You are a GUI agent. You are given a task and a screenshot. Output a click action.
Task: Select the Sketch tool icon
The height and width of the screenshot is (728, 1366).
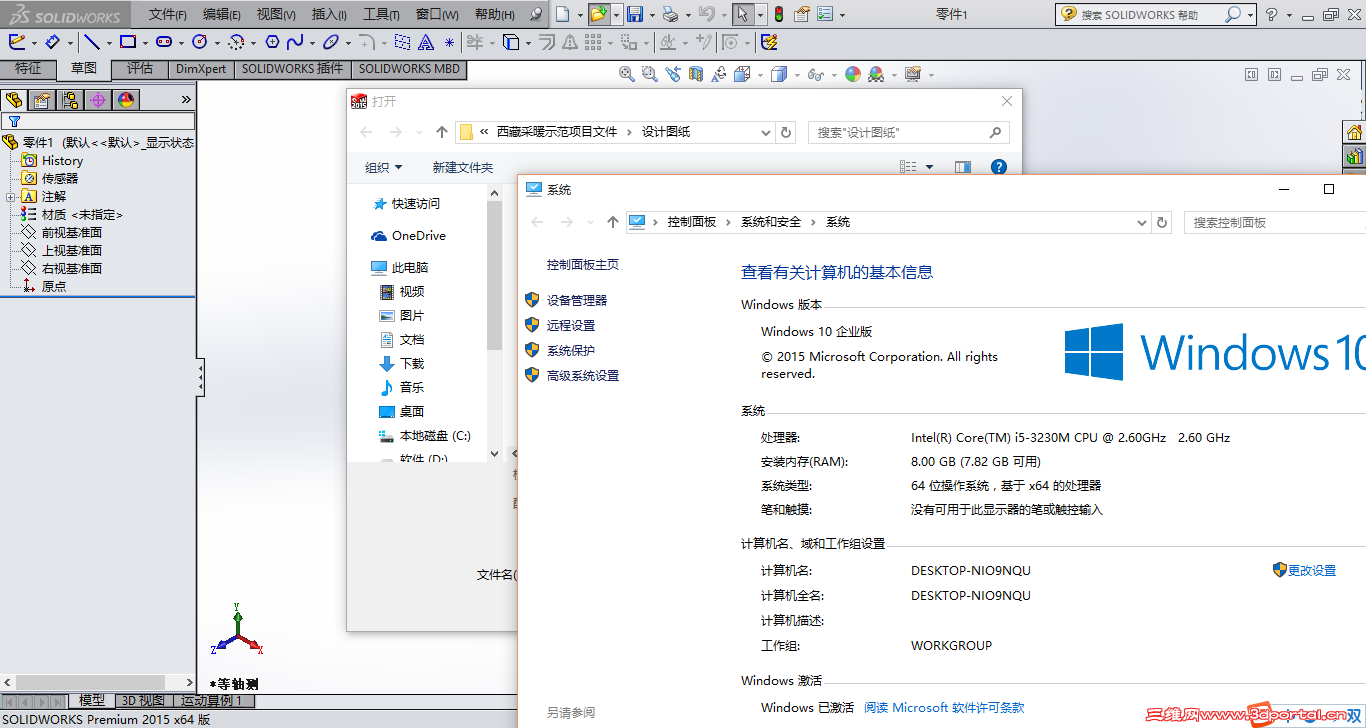17,42
